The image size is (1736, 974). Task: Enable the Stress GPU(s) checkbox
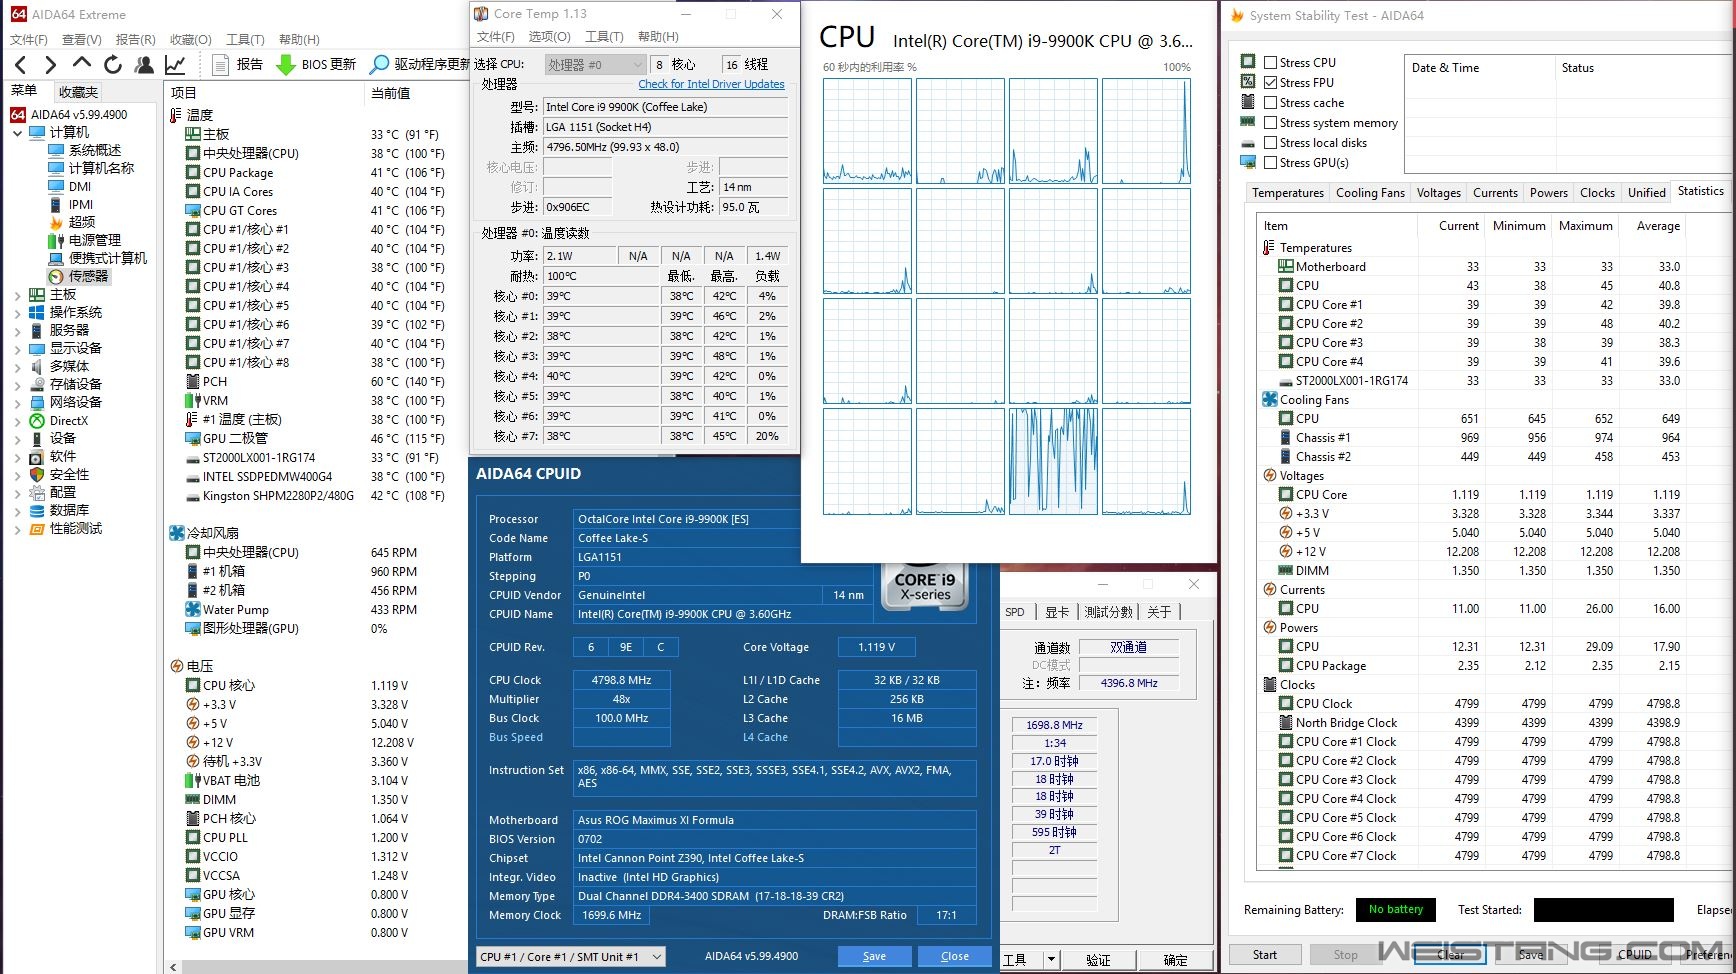1270,162
